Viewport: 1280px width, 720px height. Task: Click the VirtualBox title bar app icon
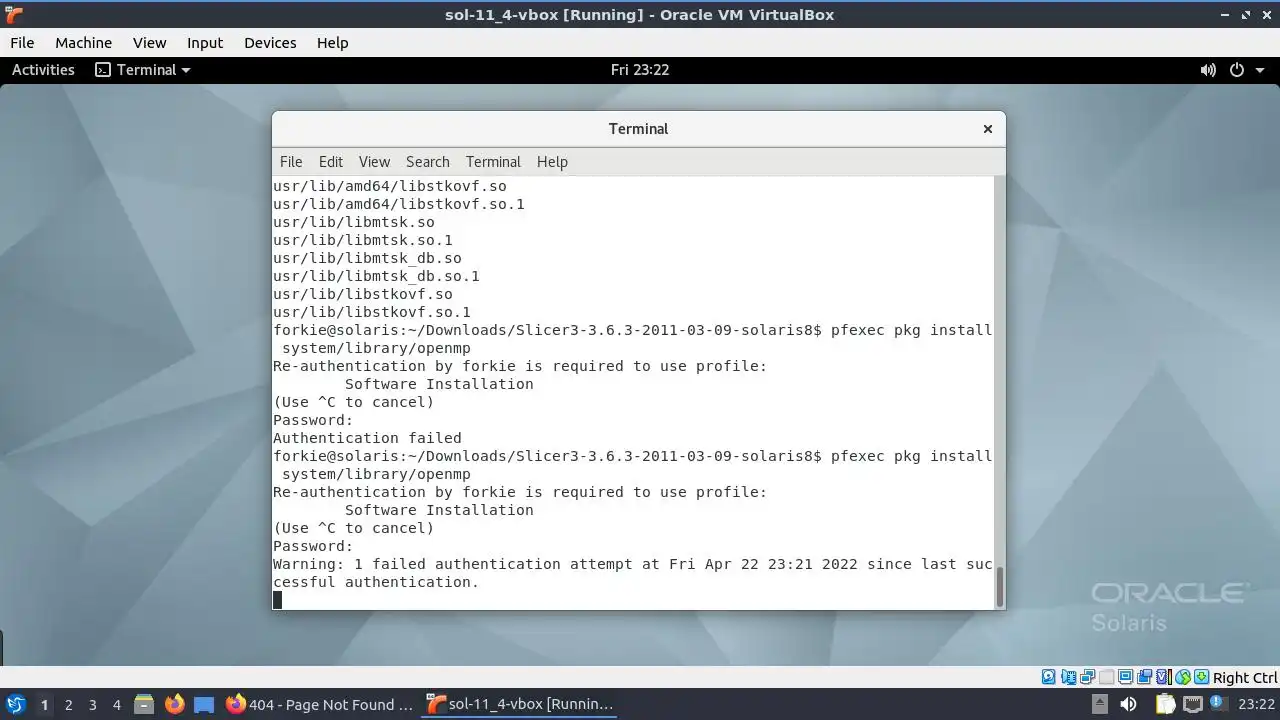click(14, 15)
